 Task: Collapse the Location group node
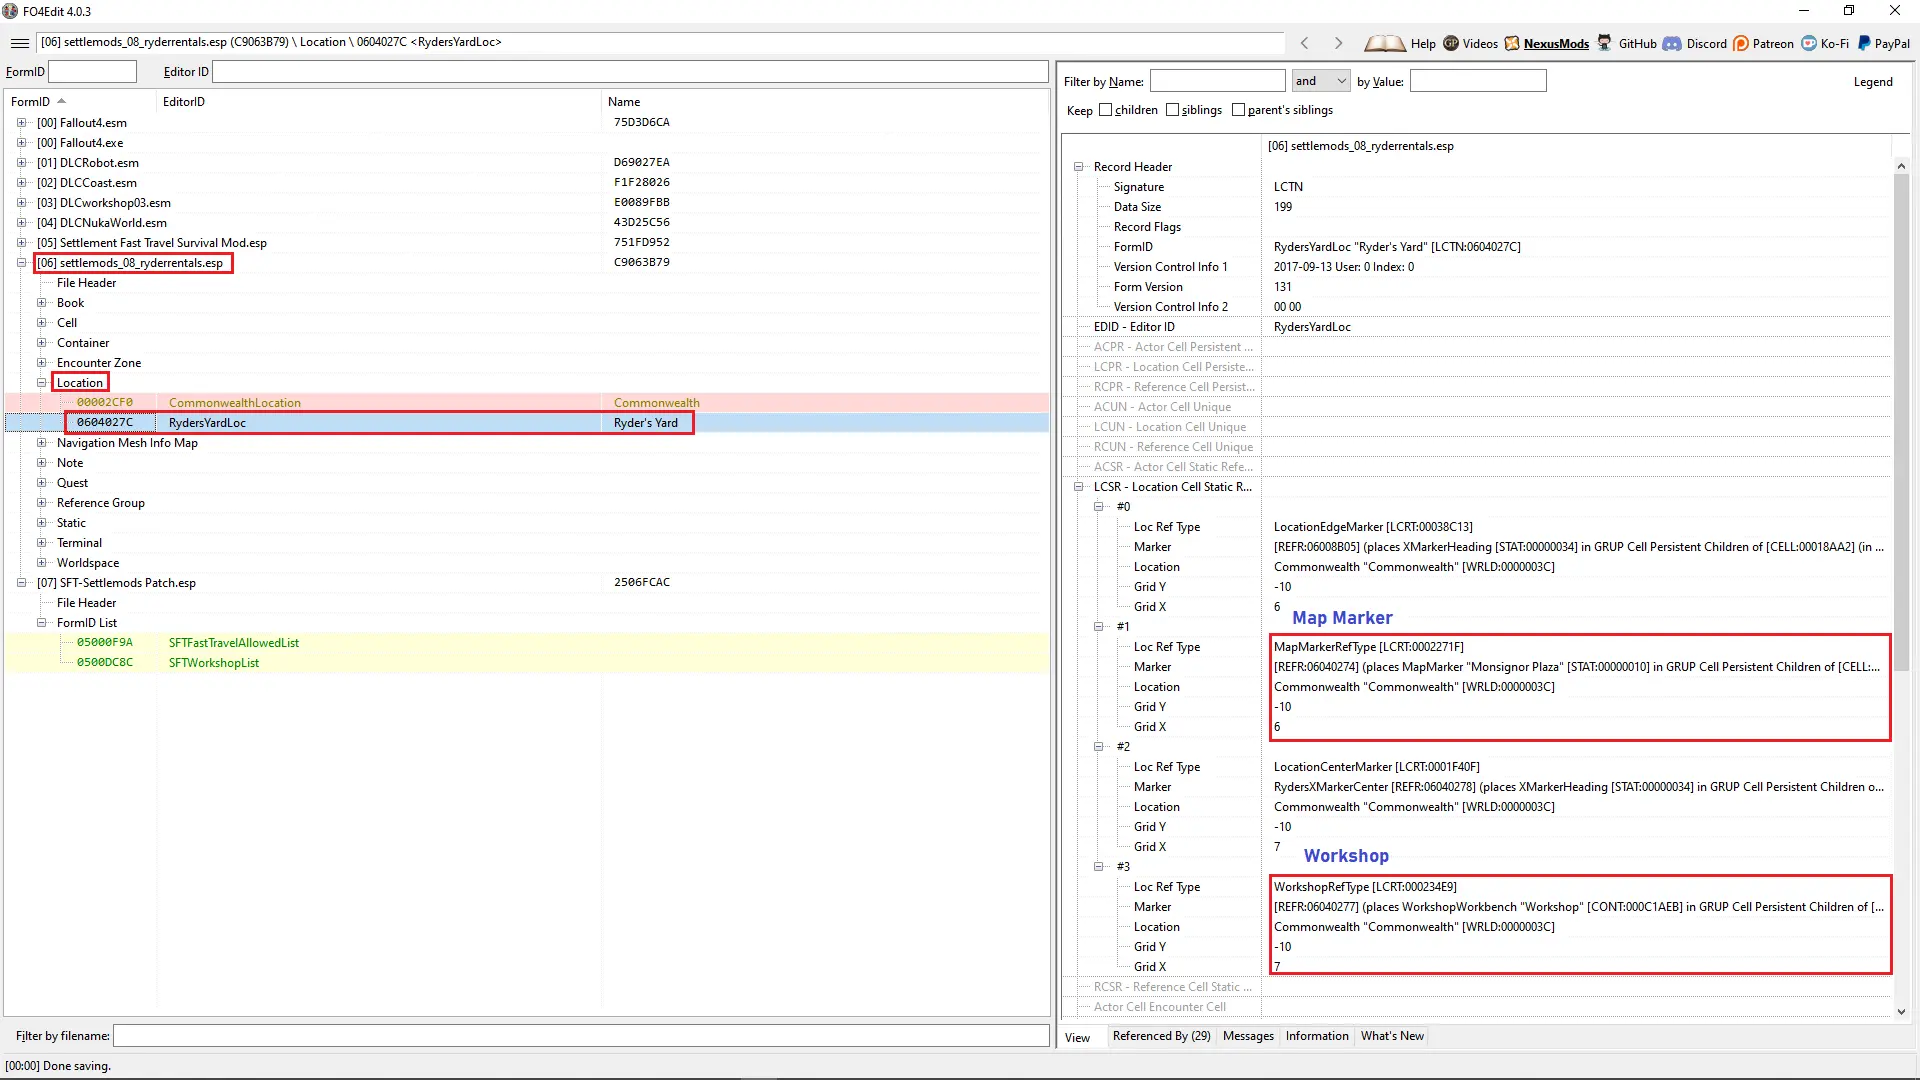coord(41,383)
